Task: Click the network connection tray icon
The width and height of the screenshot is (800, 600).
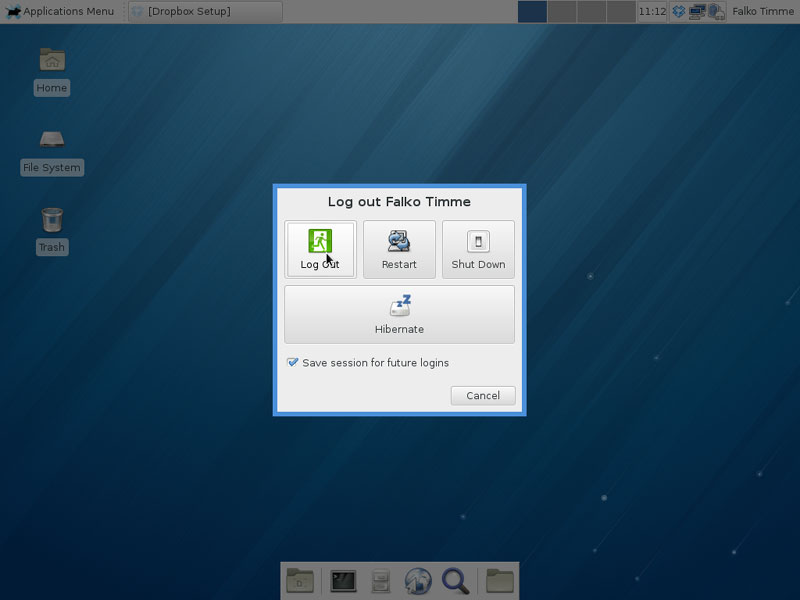Action: click(697, 11)
